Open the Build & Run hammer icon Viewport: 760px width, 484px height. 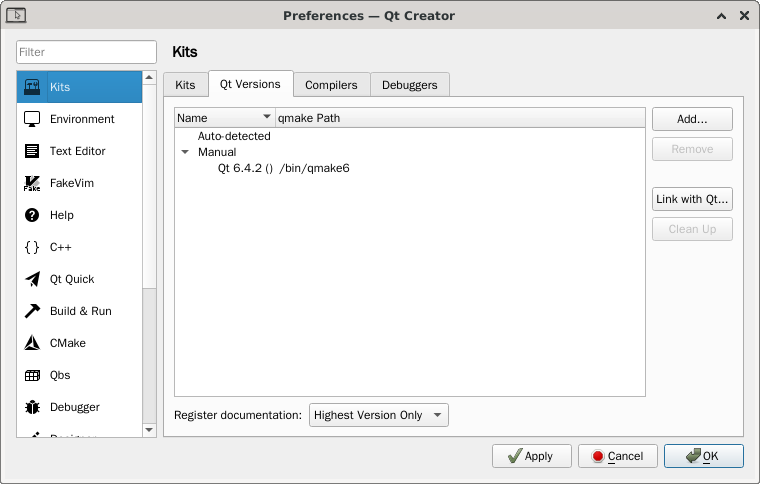pyautogui.click(x=32, y=311)
